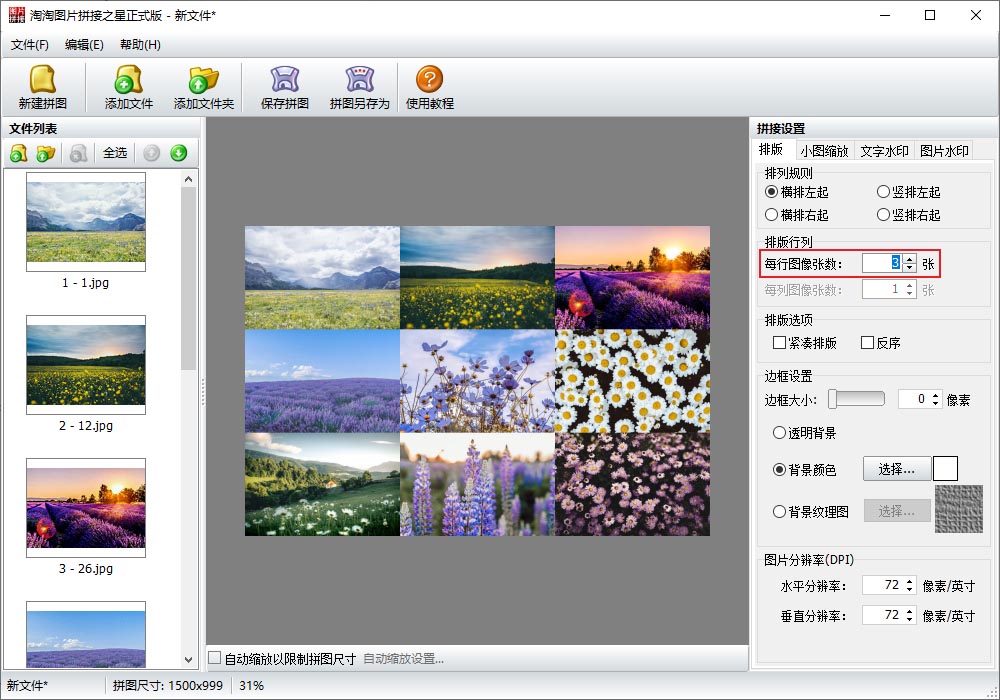The image size is (1000, 700).
Task: Click add-file icon in file list toolbar
Action: pos(18,153)
